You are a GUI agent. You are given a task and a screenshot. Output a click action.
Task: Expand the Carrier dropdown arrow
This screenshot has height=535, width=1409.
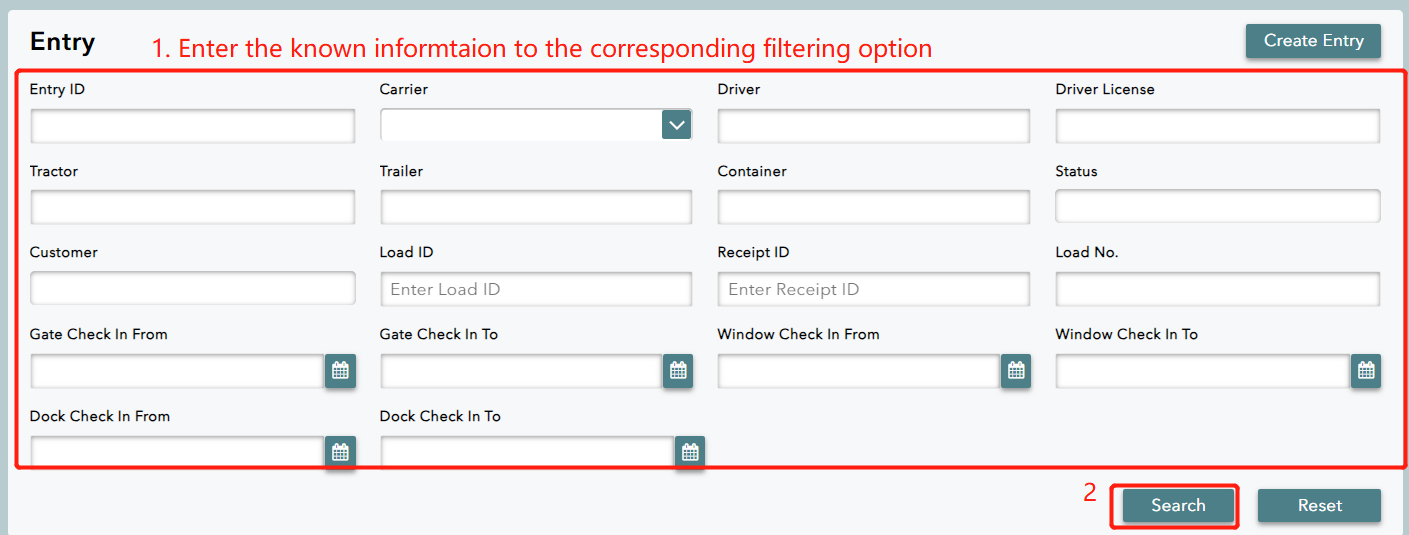677,125
